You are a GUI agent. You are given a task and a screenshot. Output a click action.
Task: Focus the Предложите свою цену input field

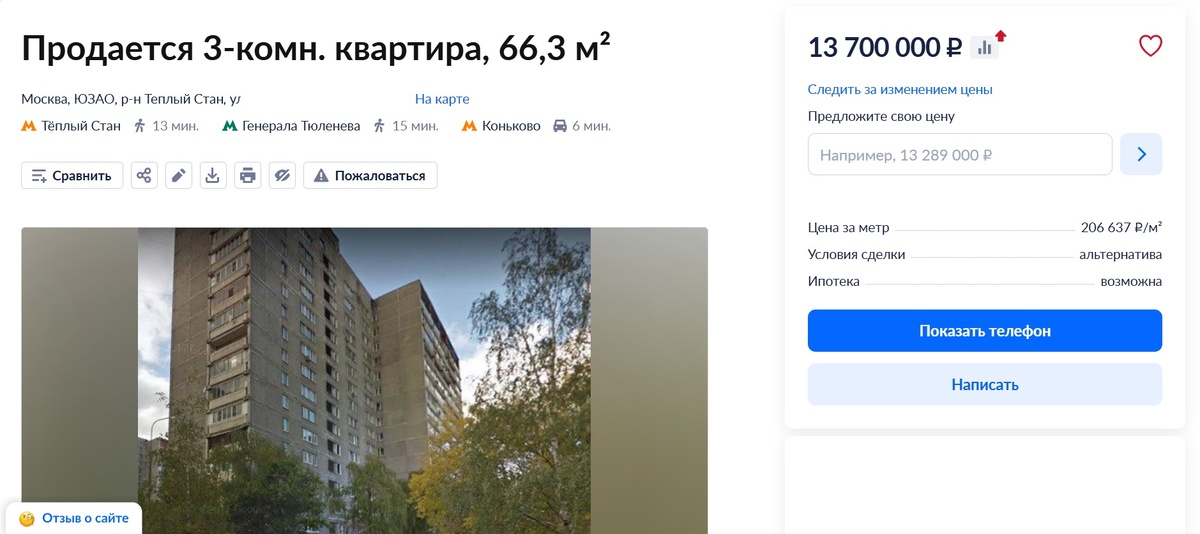pos(960,155)
